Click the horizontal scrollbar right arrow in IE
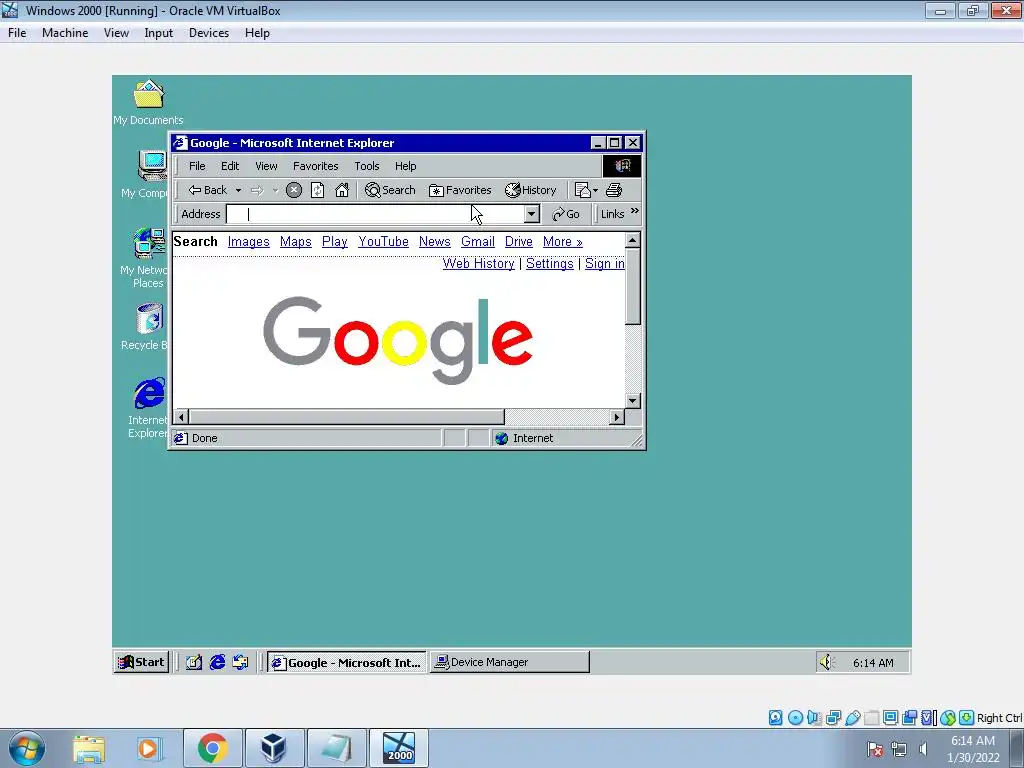Viewport: 1024px width, 768px height. pos(617,417)
